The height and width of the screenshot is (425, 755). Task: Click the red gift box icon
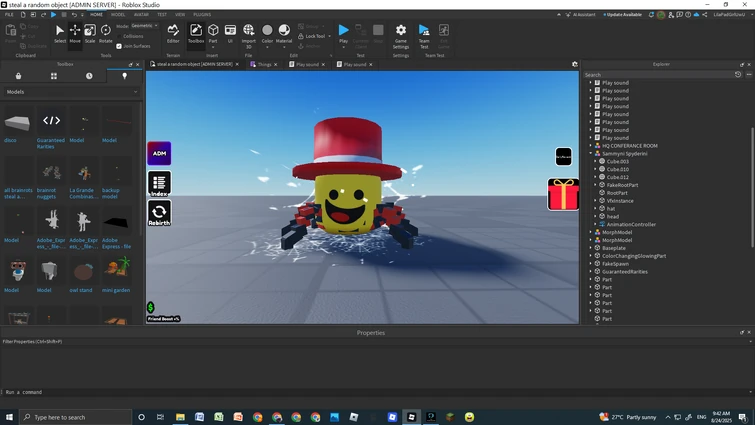tap(563, 194)
